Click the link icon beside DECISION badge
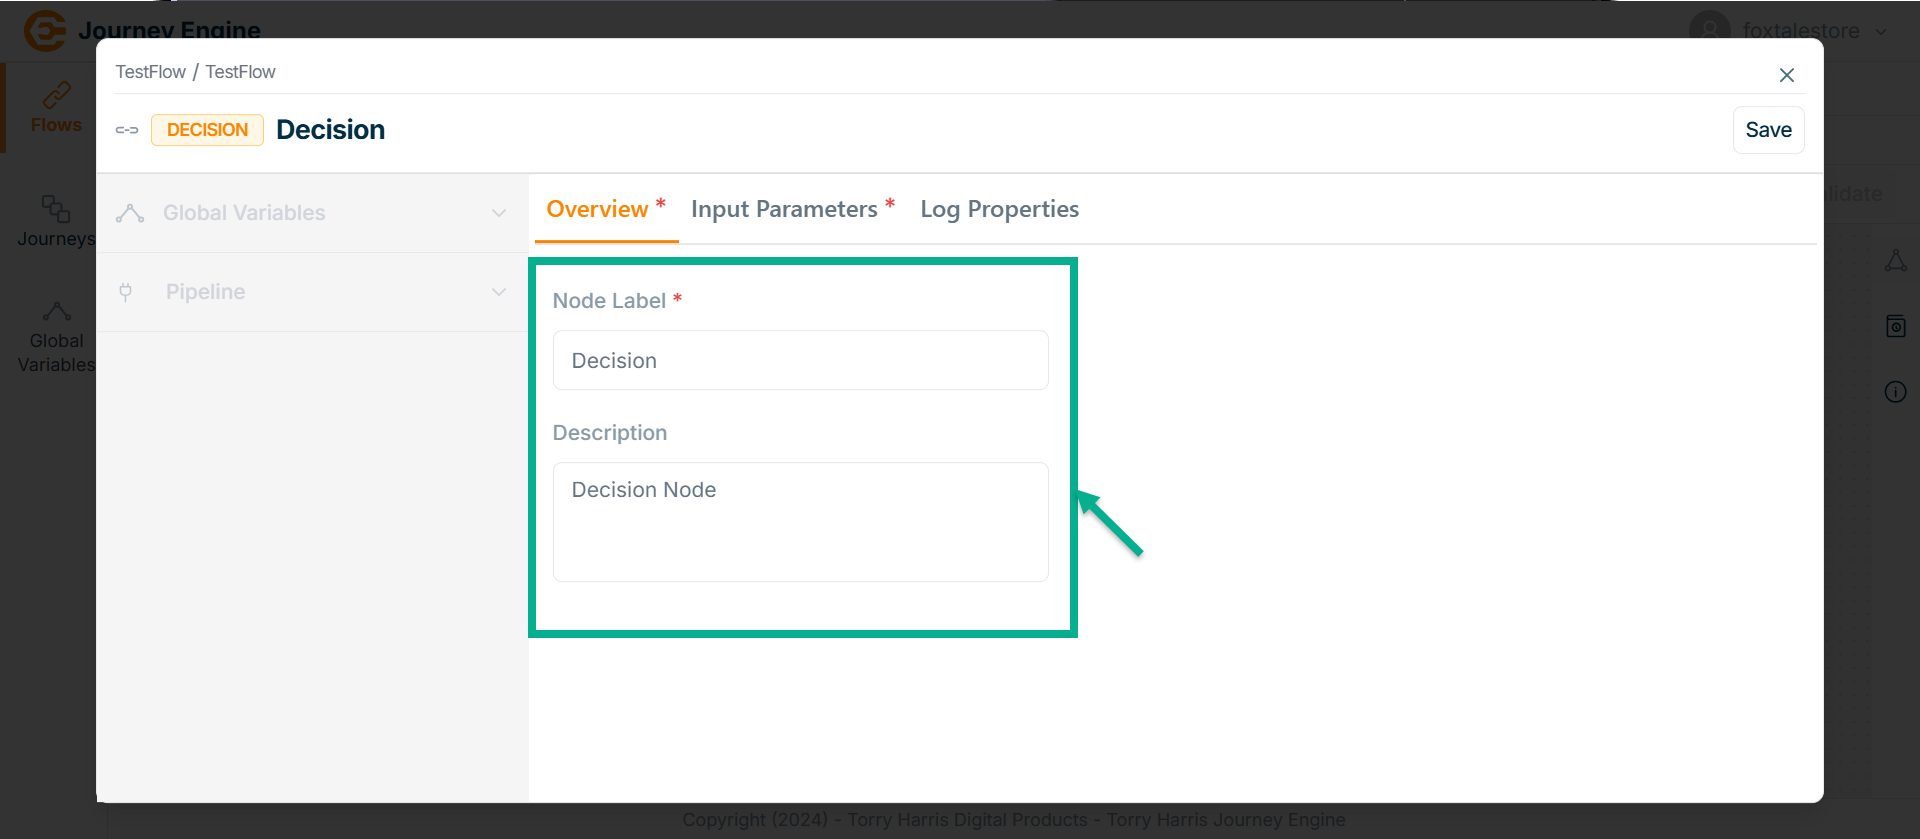1920x839 pixels. point(127,130)
